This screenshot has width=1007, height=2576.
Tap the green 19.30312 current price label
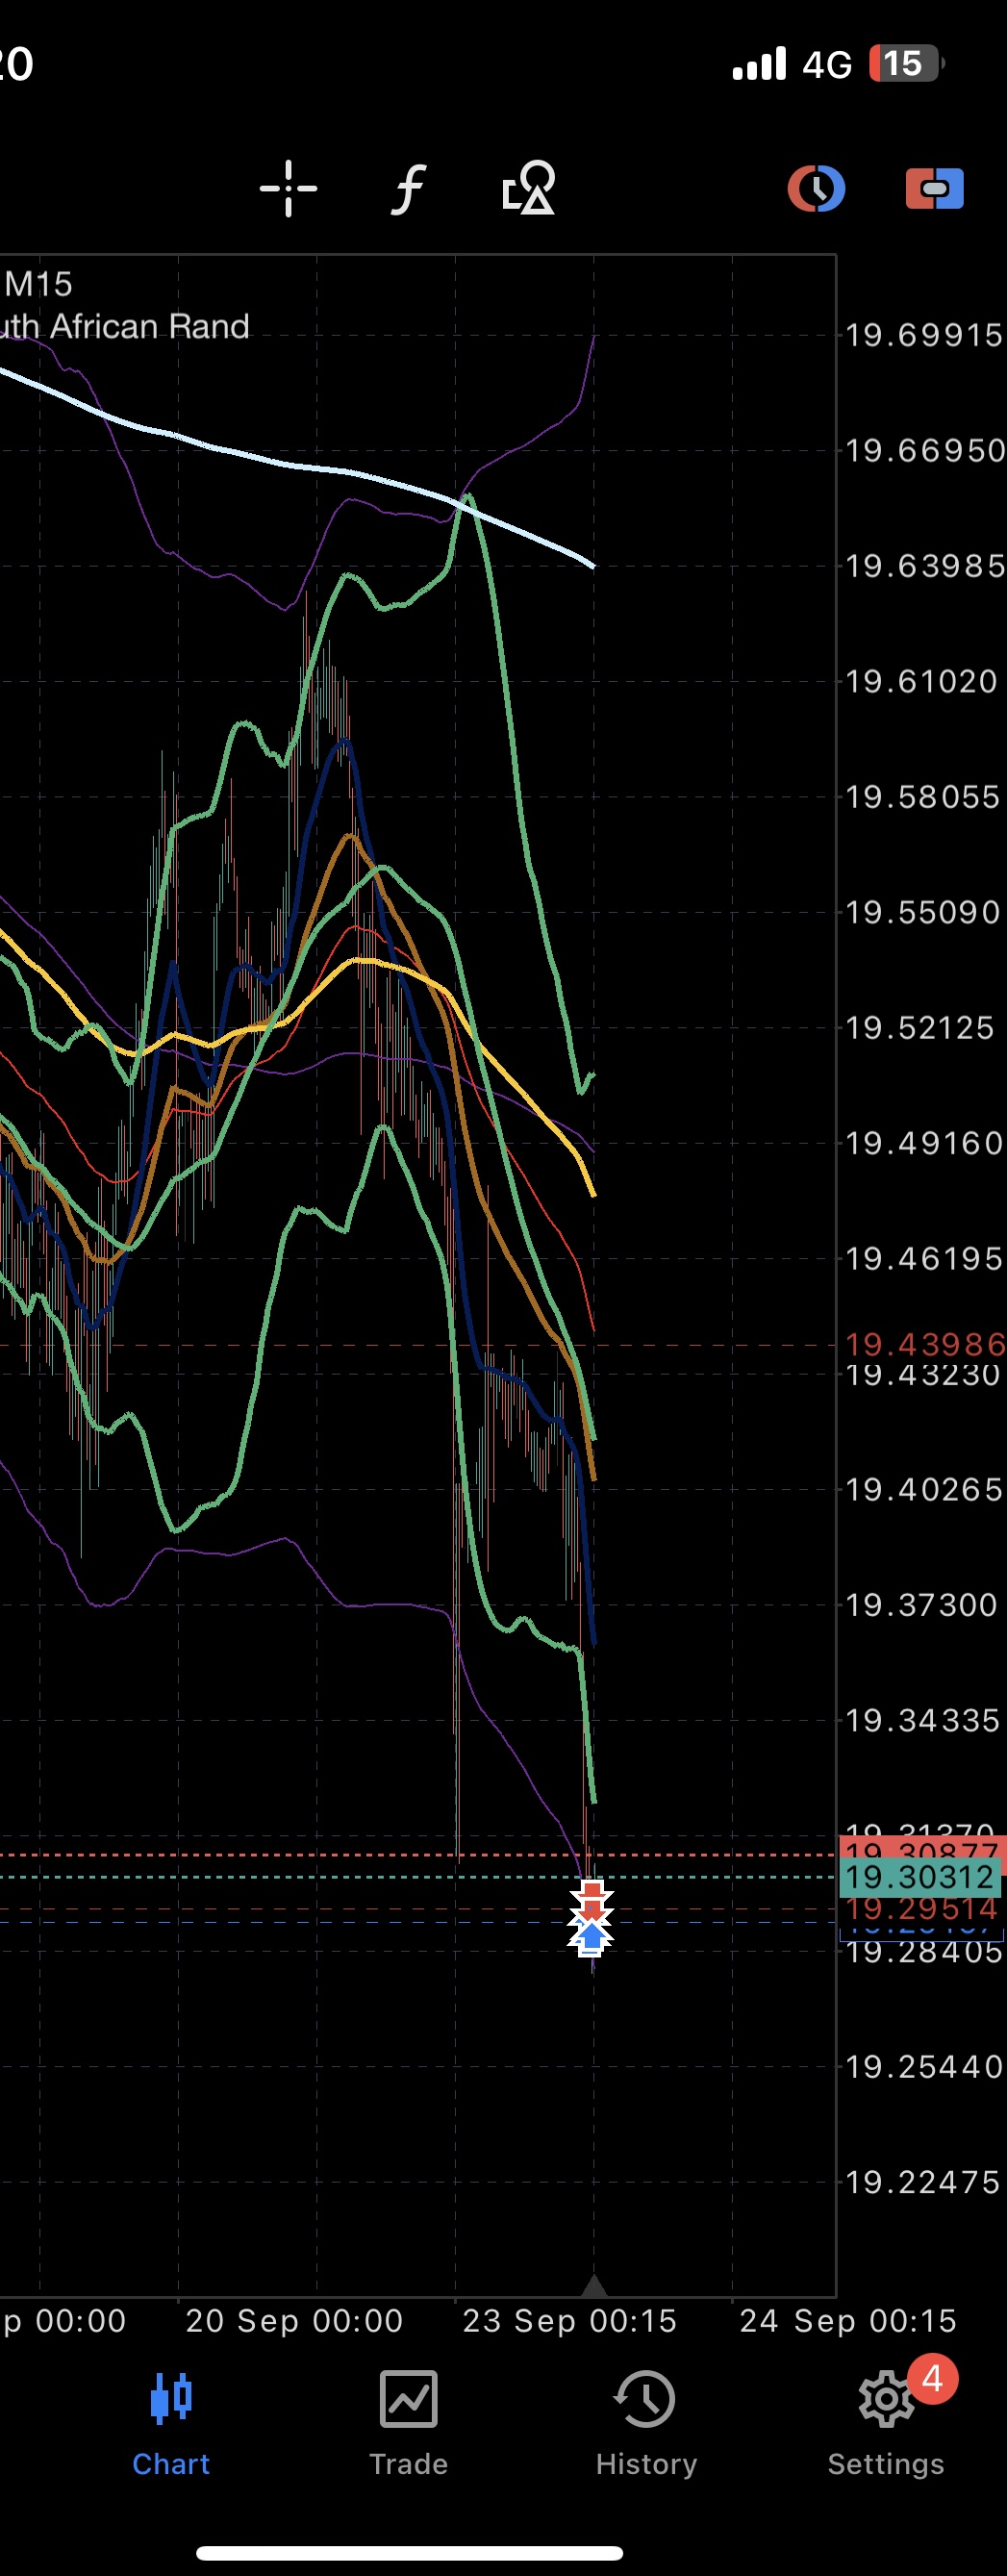(x=920, y=1877)
